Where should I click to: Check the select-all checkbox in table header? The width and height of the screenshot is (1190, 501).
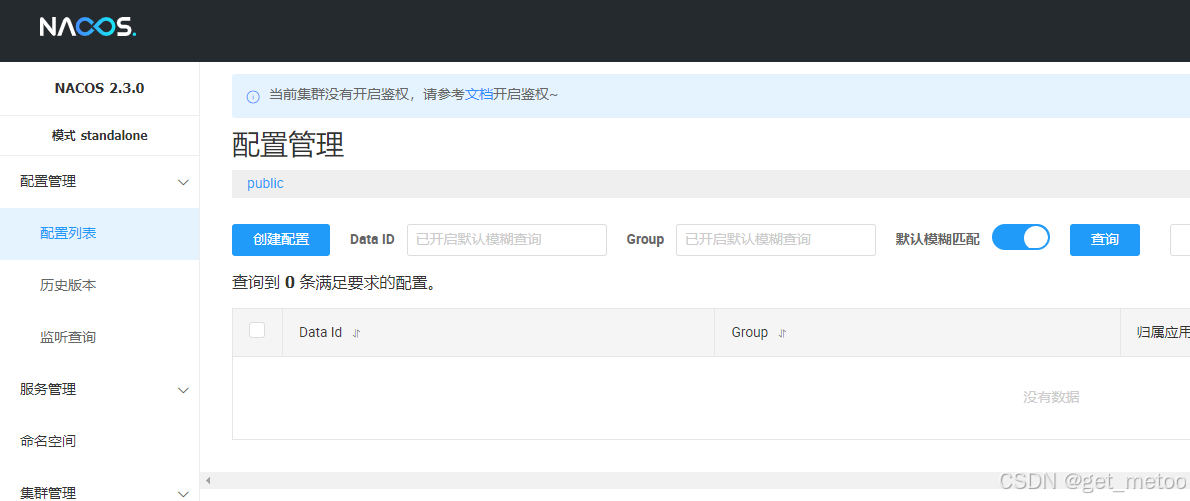(257, 330)
